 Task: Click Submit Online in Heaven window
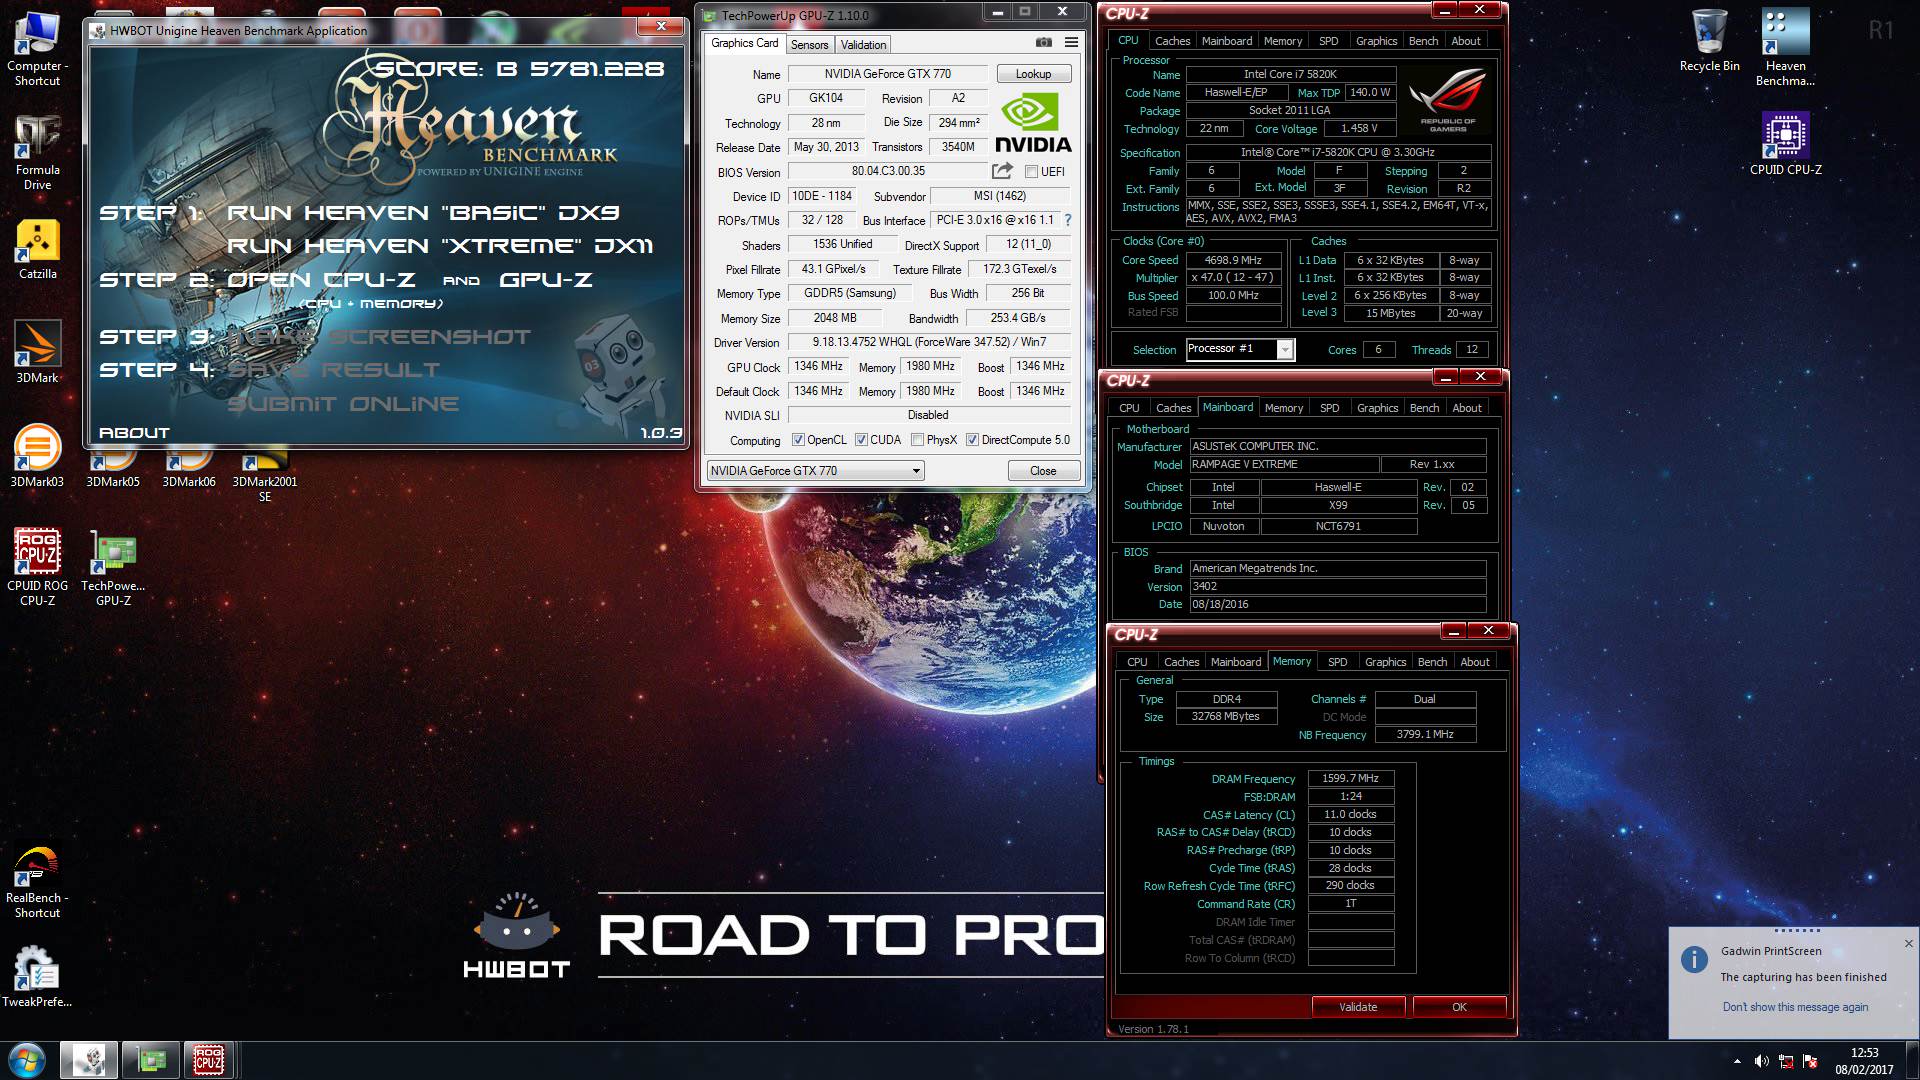[343, 404]
